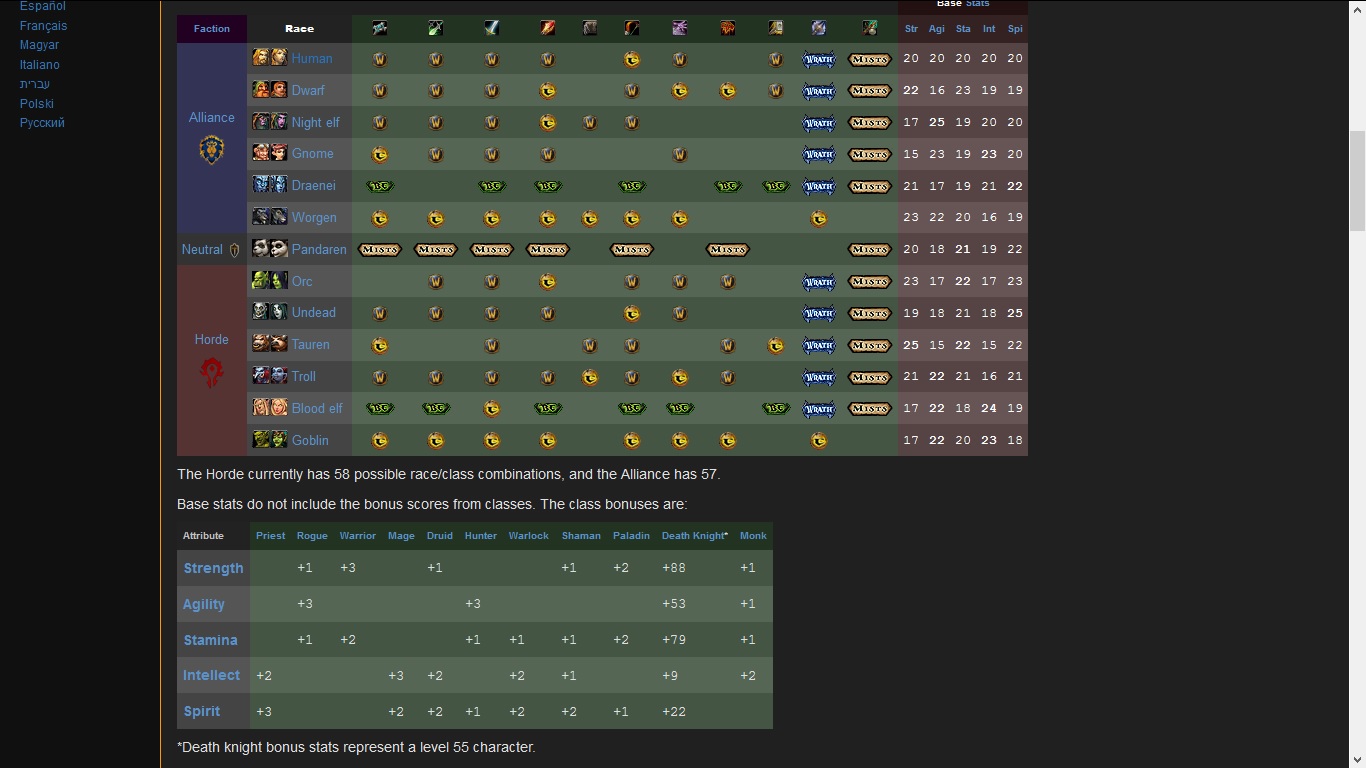1366x768 pixels.
Task: Click the Mage class icon in table header
Action: pos(548,28)
